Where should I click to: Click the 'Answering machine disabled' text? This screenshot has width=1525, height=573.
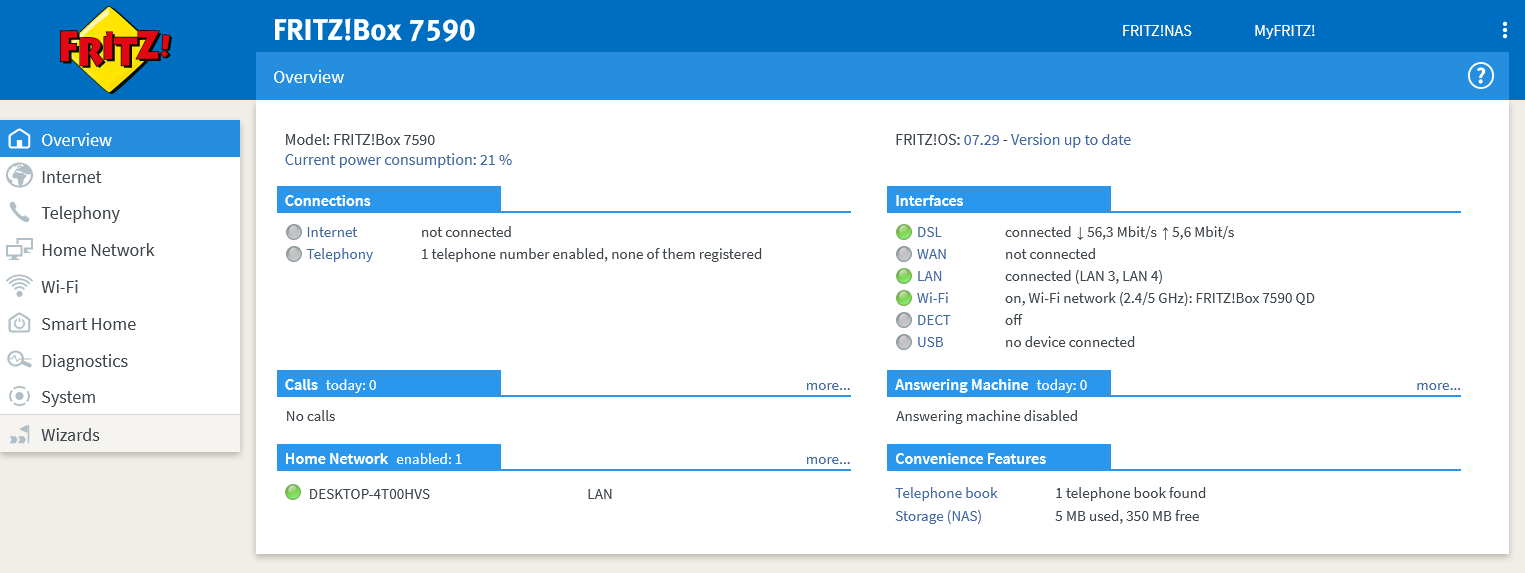click(x=986, y=416)
